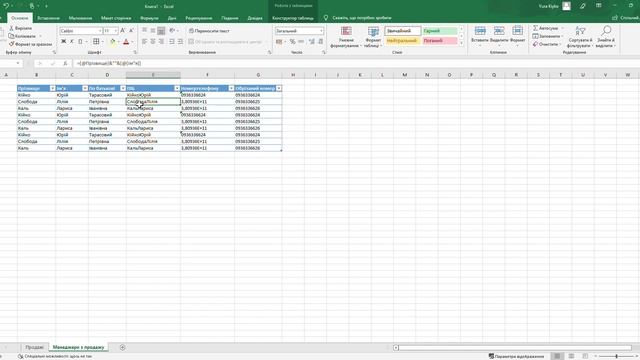The image size is (640, 360).
Task: Apply the percent style (%)
Action: point(292,42)
